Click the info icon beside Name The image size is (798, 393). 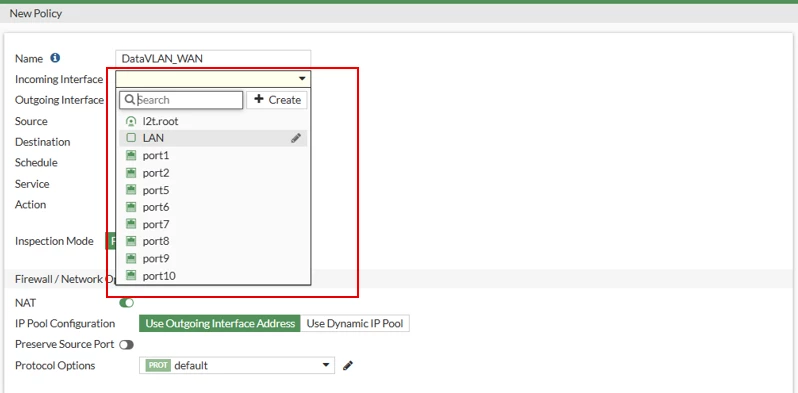tap(55, 58)
